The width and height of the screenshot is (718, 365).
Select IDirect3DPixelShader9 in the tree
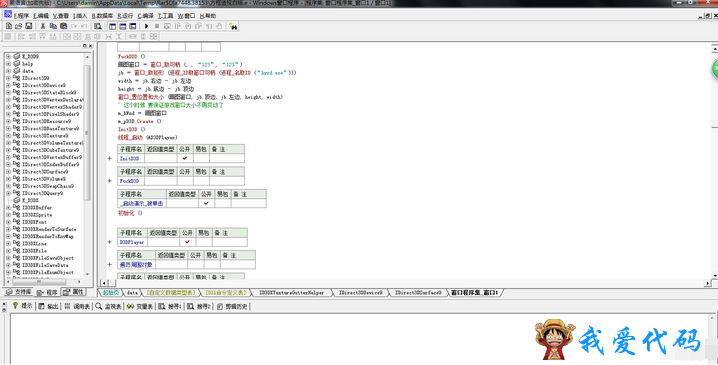tap(50, 114)
